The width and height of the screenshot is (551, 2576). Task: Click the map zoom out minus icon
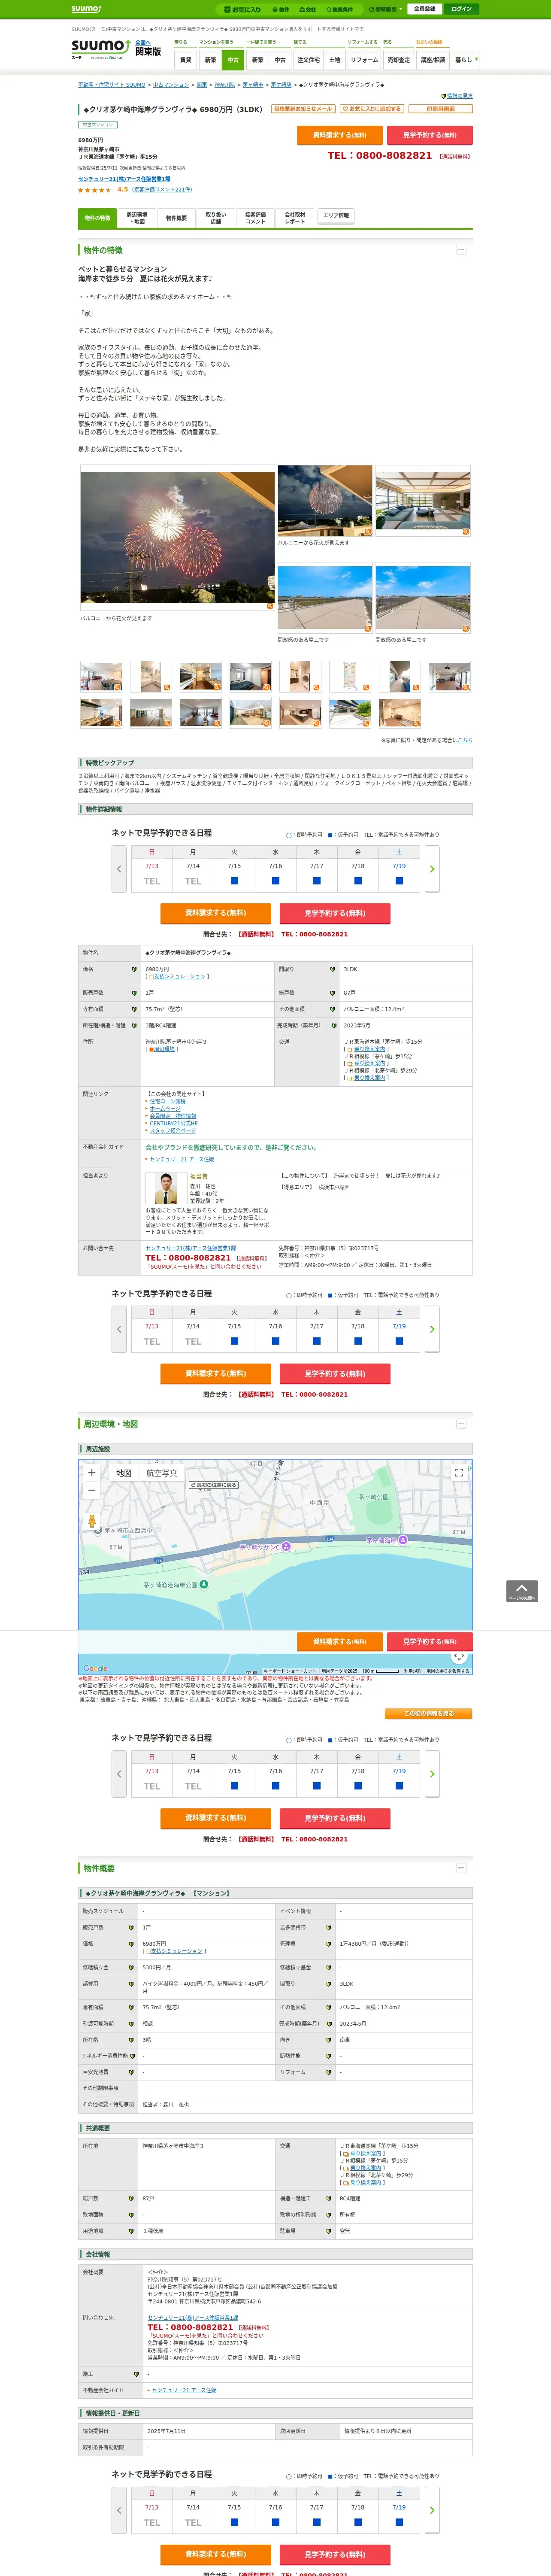pyautogui.click(x=91, y=1490)
